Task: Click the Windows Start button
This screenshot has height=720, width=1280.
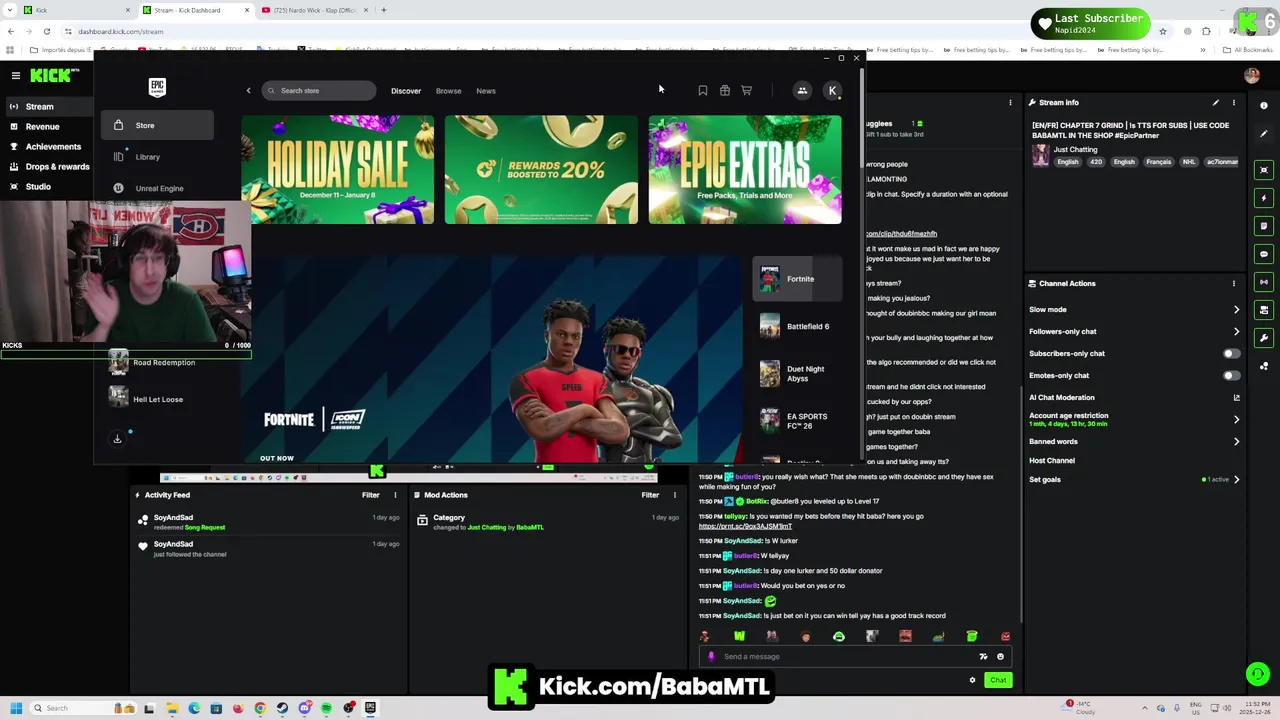Action: tap(16, 708)
